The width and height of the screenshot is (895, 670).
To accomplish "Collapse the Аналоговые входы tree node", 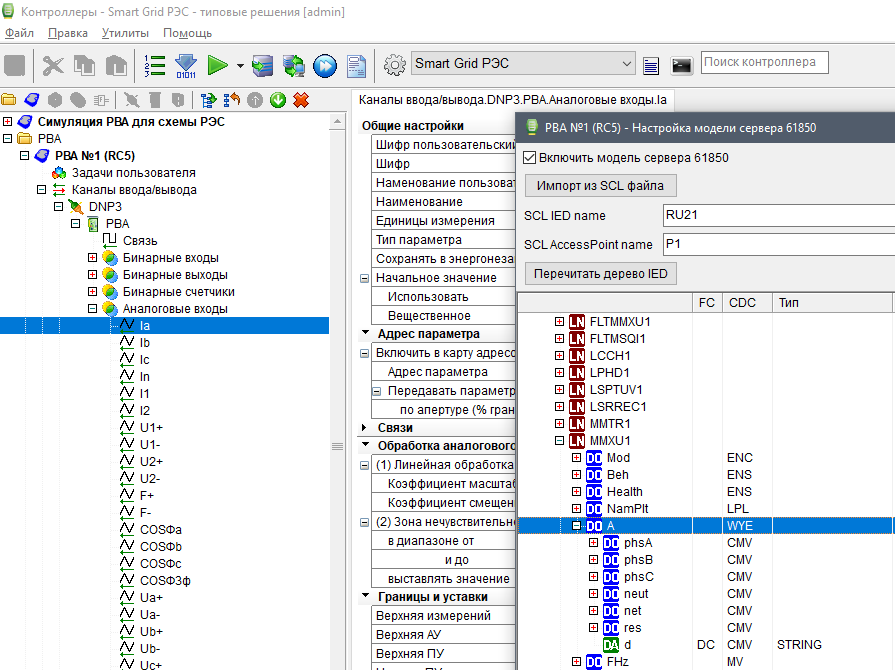I will point(93,308).
